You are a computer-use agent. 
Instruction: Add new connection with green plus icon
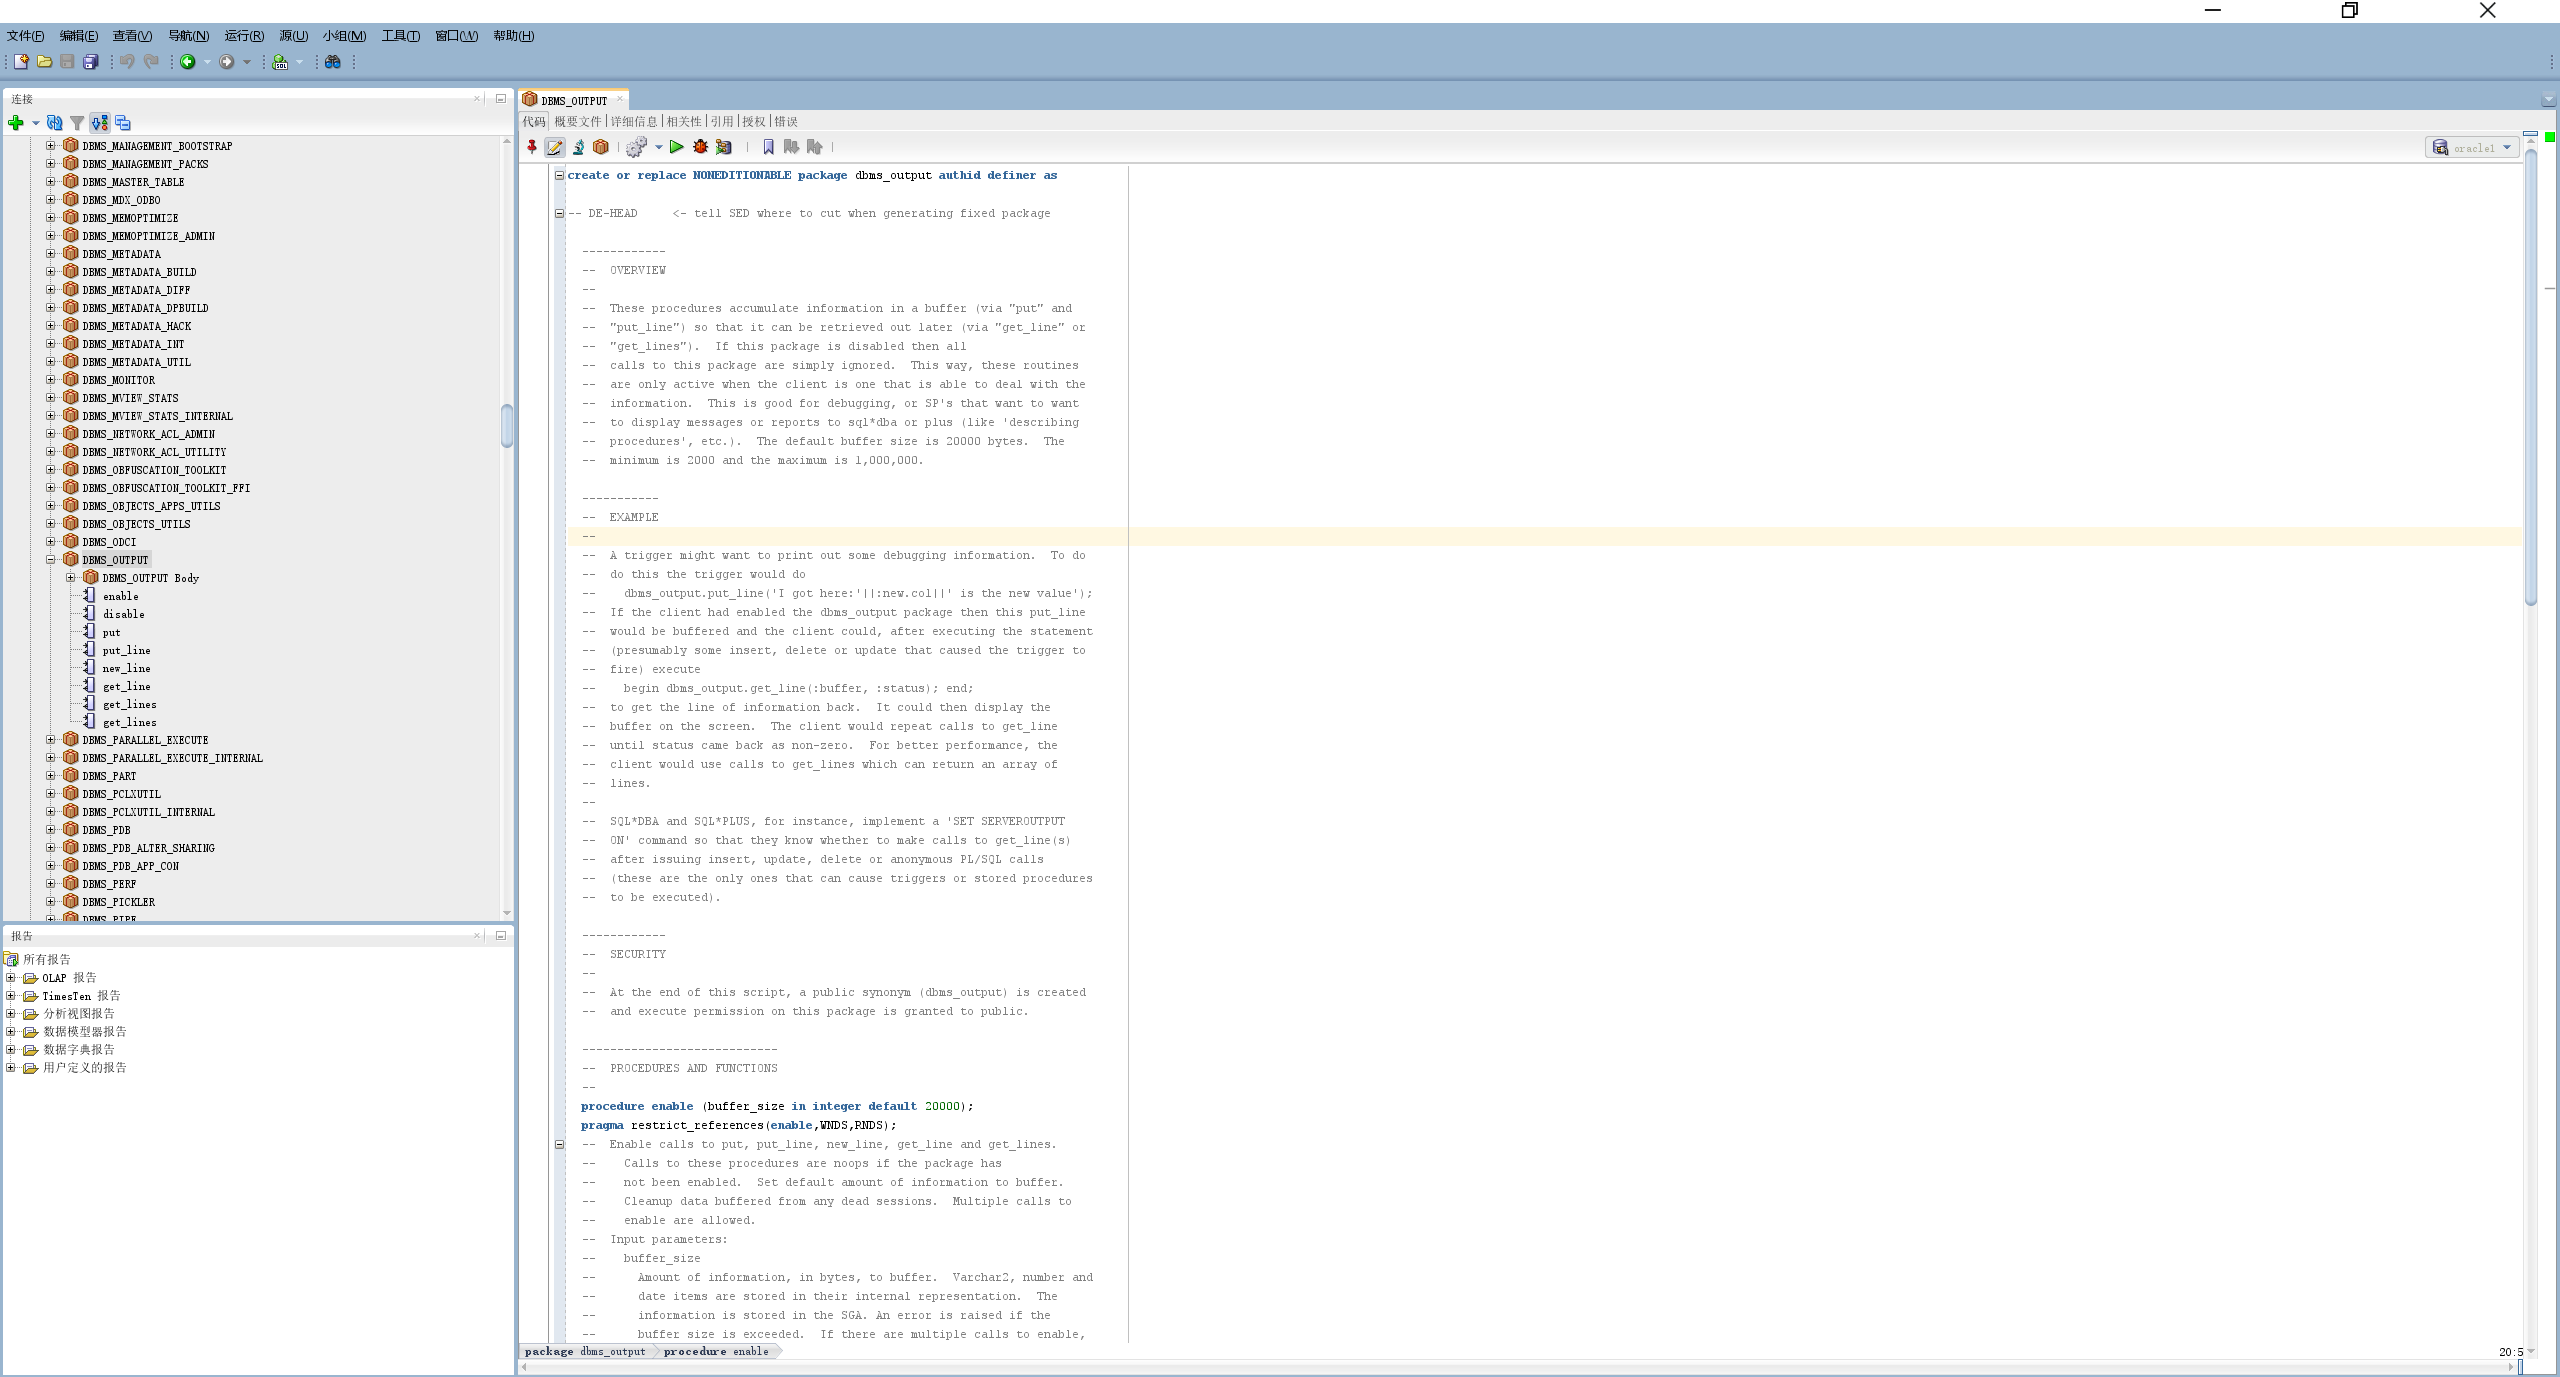coord(15,123)
